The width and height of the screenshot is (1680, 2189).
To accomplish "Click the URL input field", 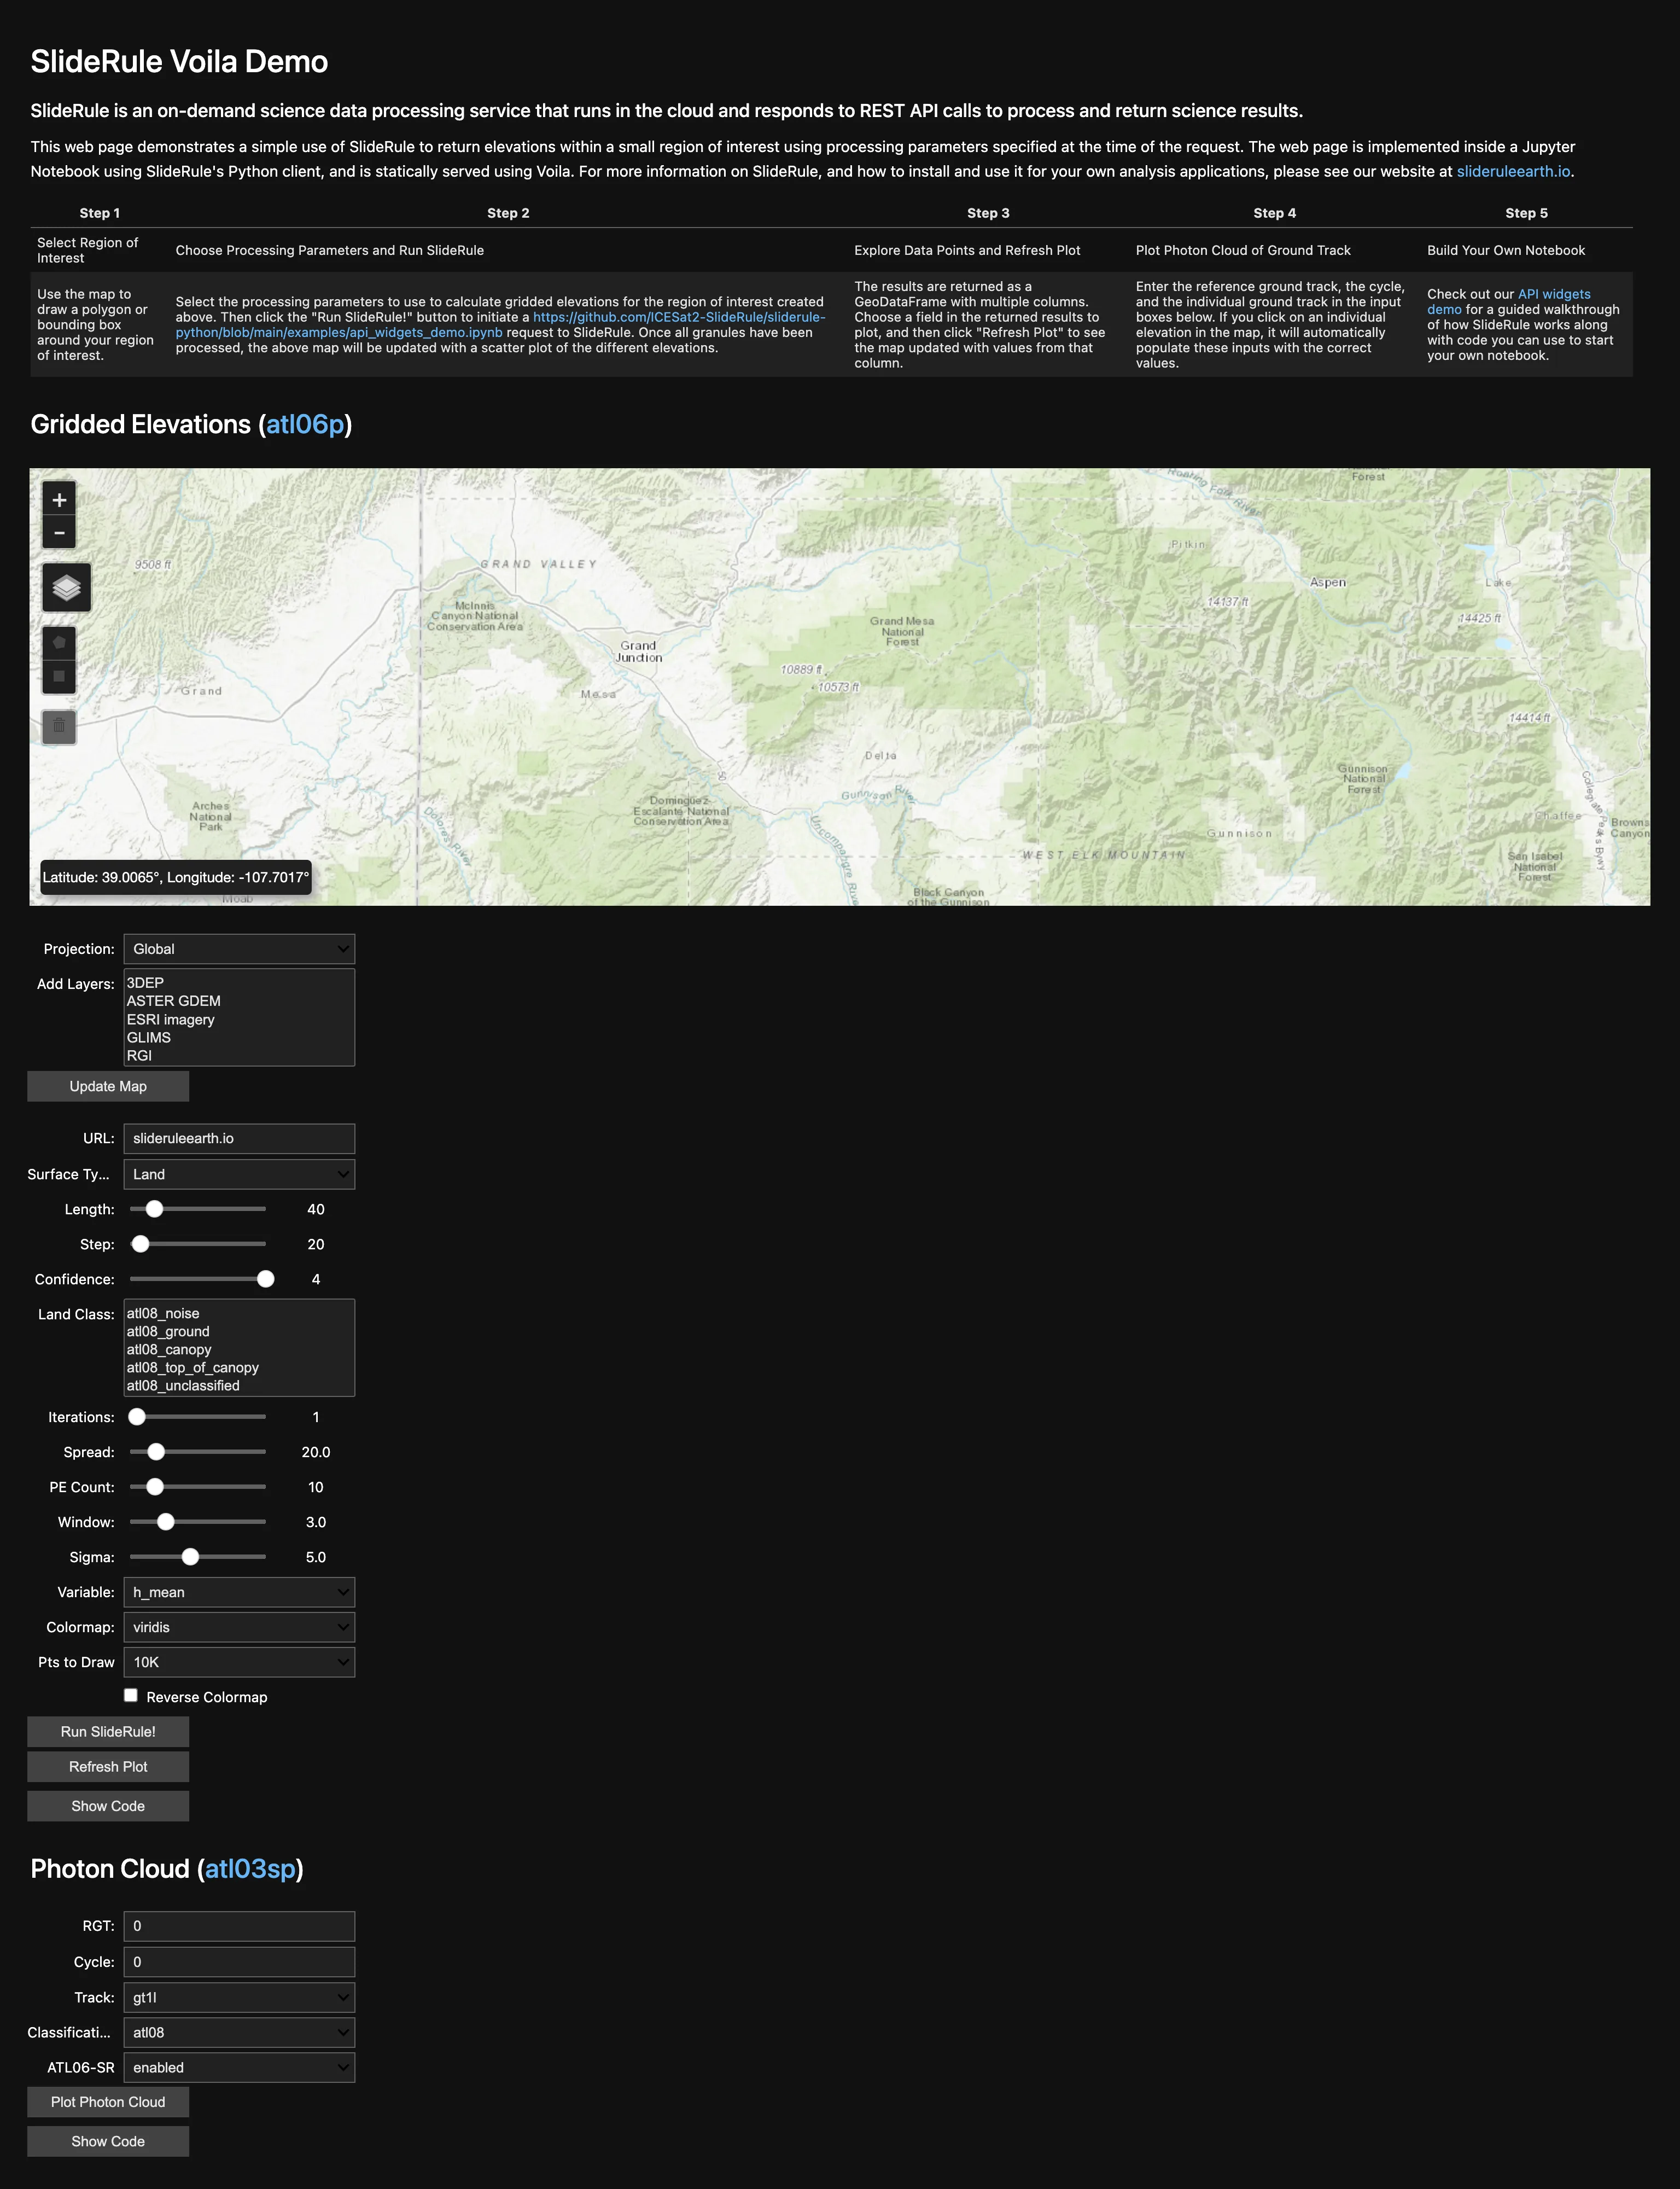I will point(239,1138).
